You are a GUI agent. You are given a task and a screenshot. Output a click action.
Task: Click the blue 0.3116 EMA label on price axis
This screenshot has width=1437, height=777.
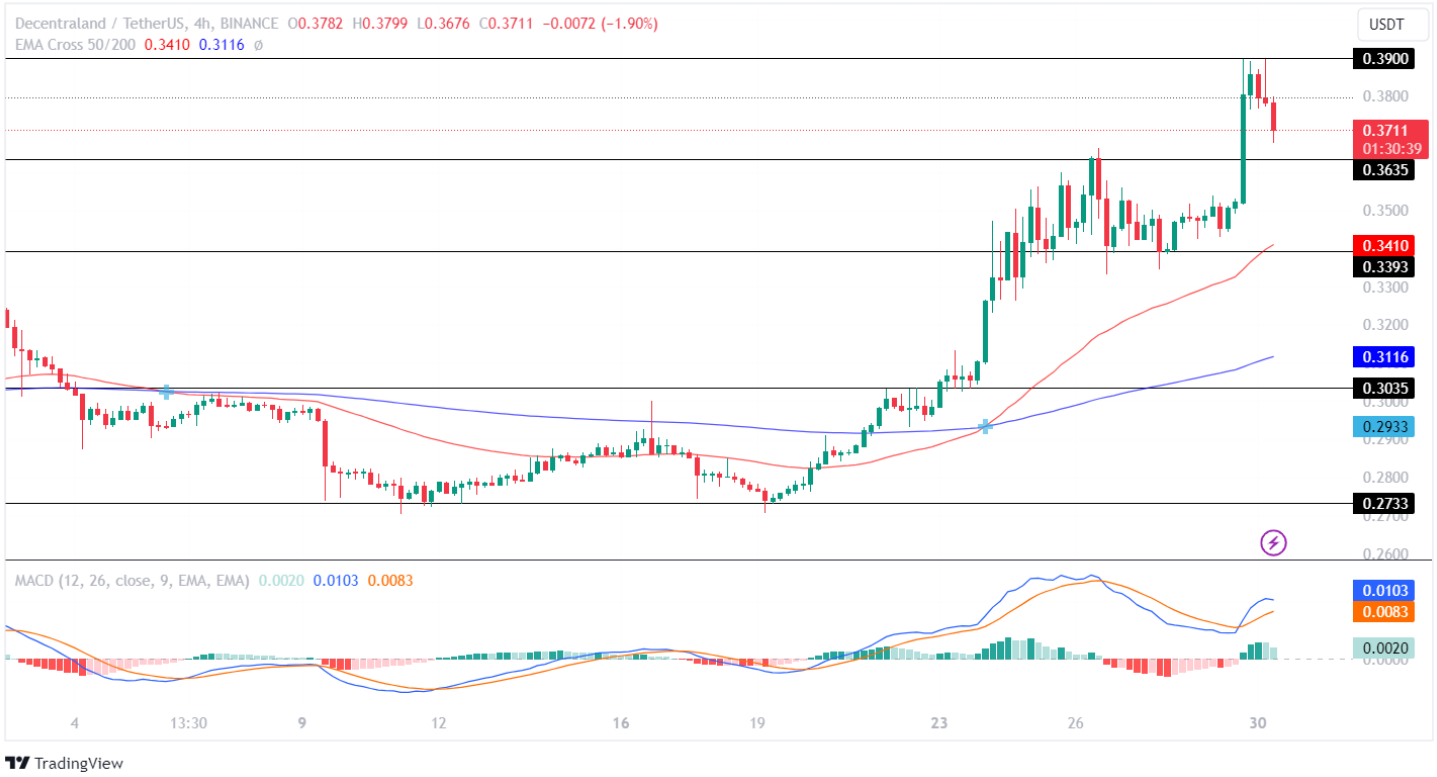(1385, 356)
